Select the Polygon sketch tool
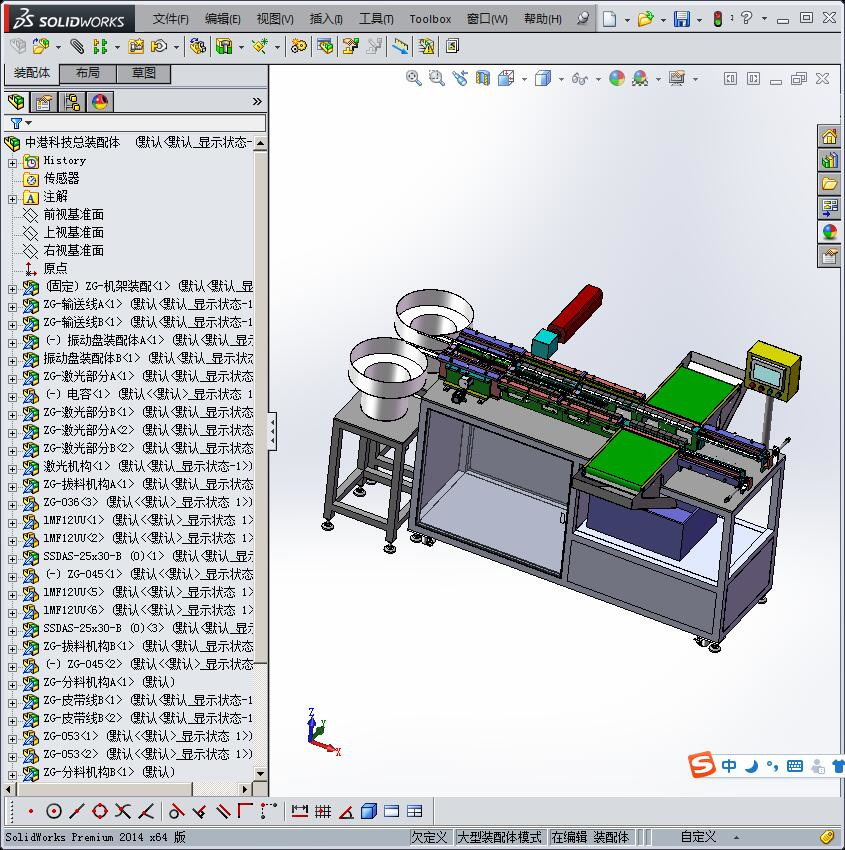This screenshot has height=850, width=845. coord(98,811)
